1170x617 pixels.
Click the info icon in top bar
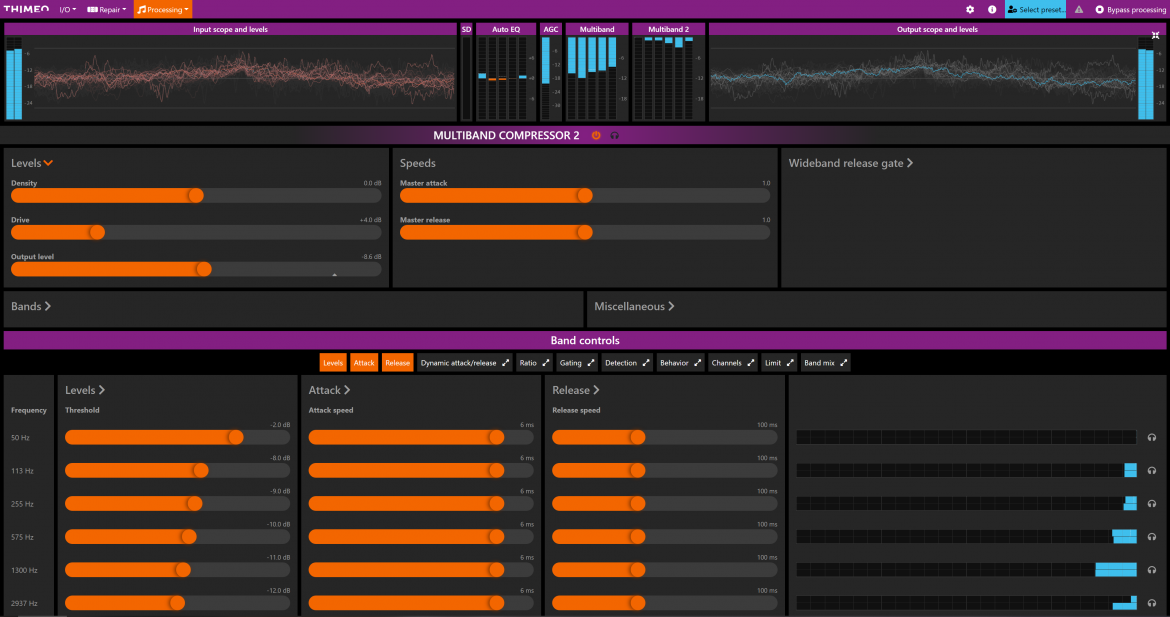pos(992,9)
